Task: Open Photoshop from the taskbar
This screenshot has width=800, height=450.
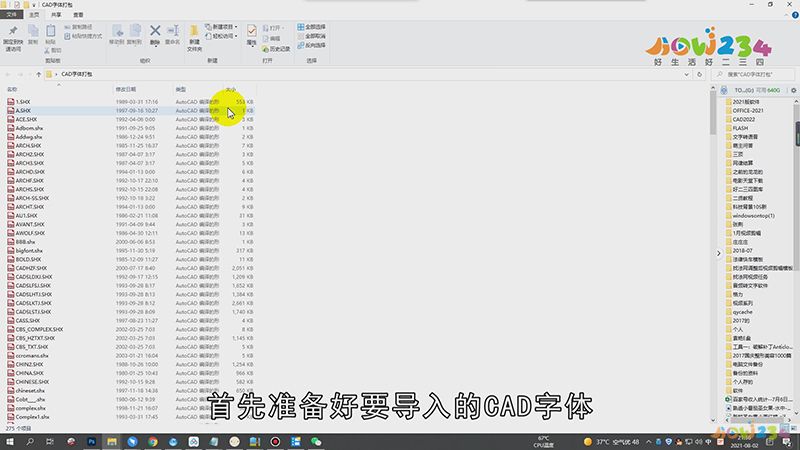Action: 91,442
